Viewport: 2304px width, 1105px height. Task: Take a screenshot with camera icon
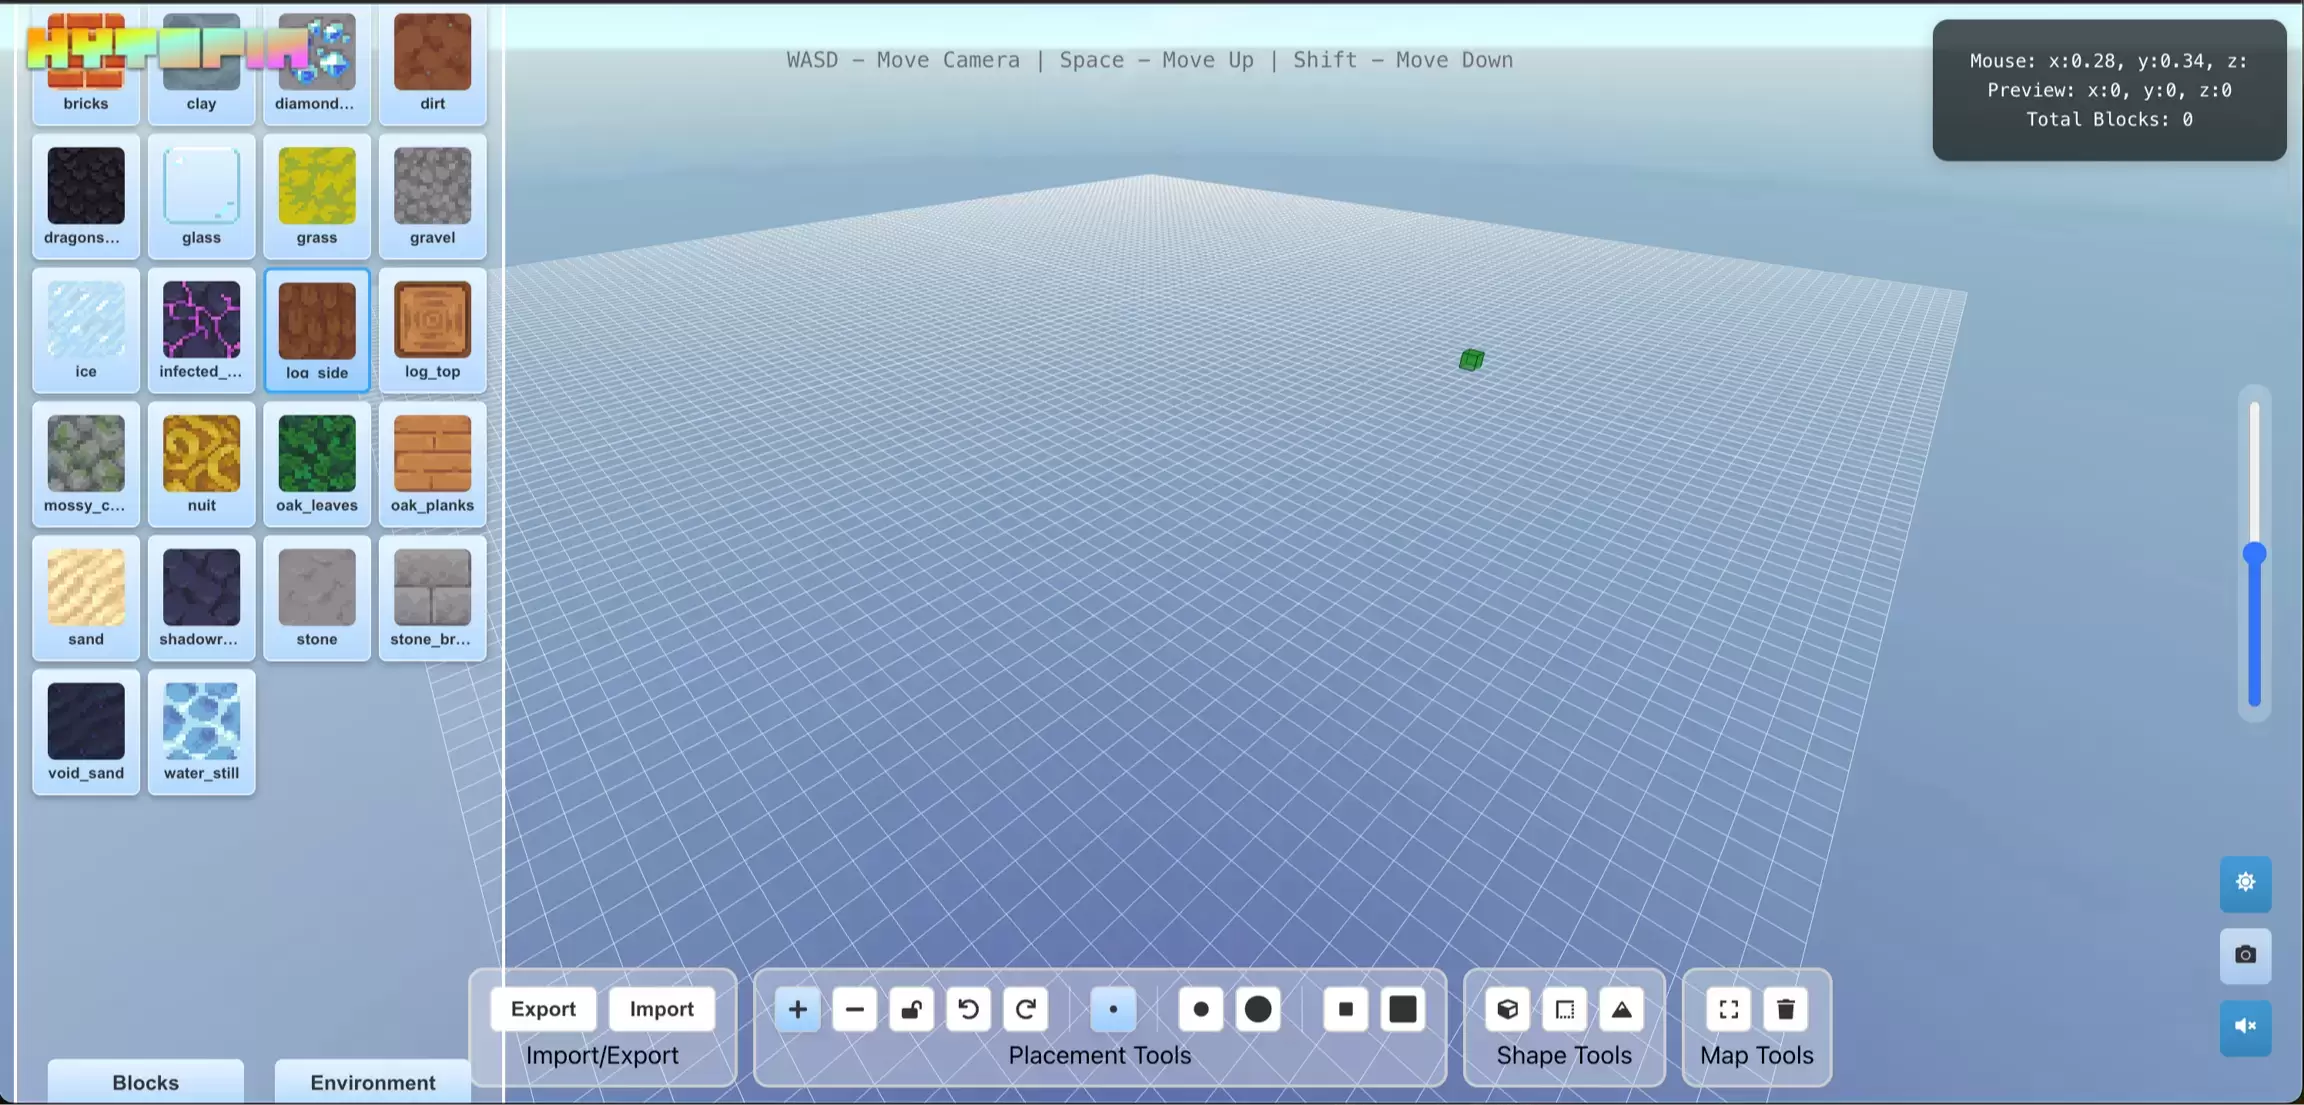pos(2245,955)
